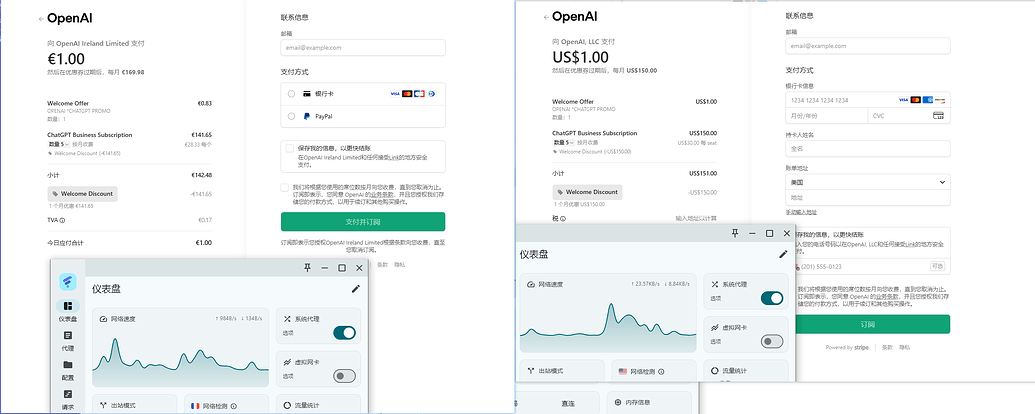Pin the right dashboard window
This screenshot has height=414, width=1035.
coord(735,233)
